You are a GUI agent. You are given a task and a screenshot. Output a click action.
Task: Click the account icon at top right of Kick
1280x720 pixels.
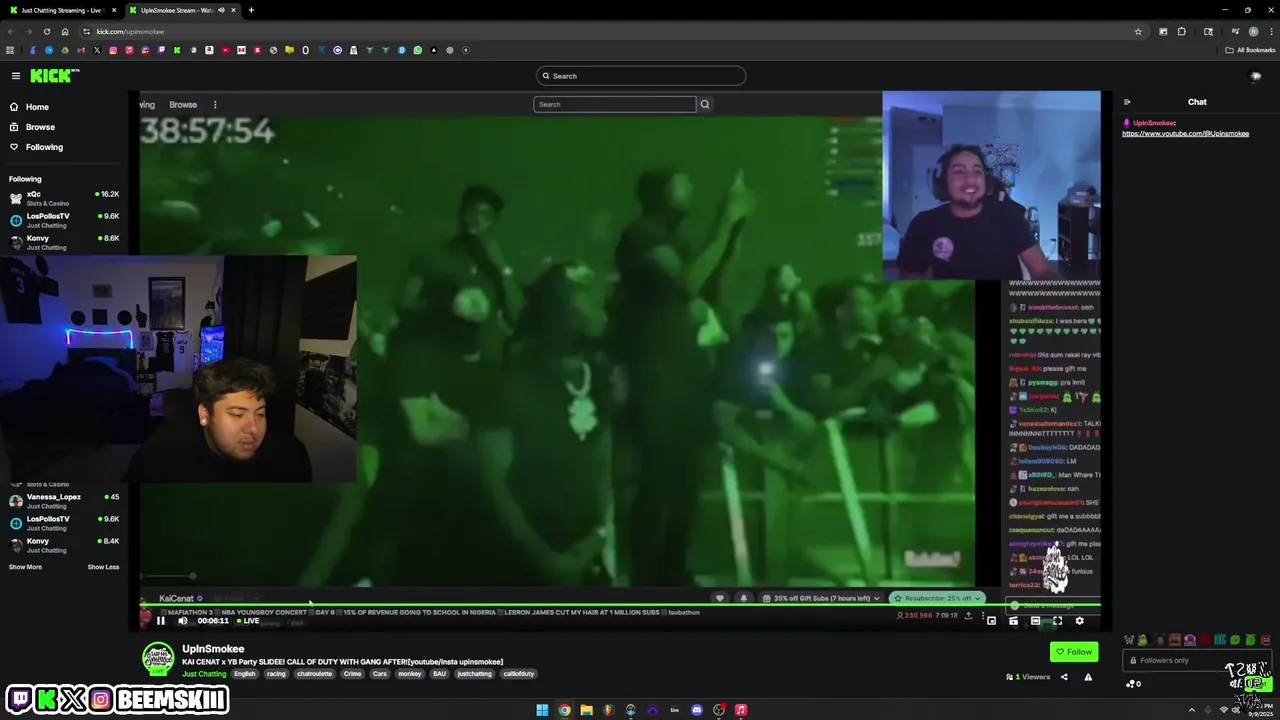coord(1256,76)
